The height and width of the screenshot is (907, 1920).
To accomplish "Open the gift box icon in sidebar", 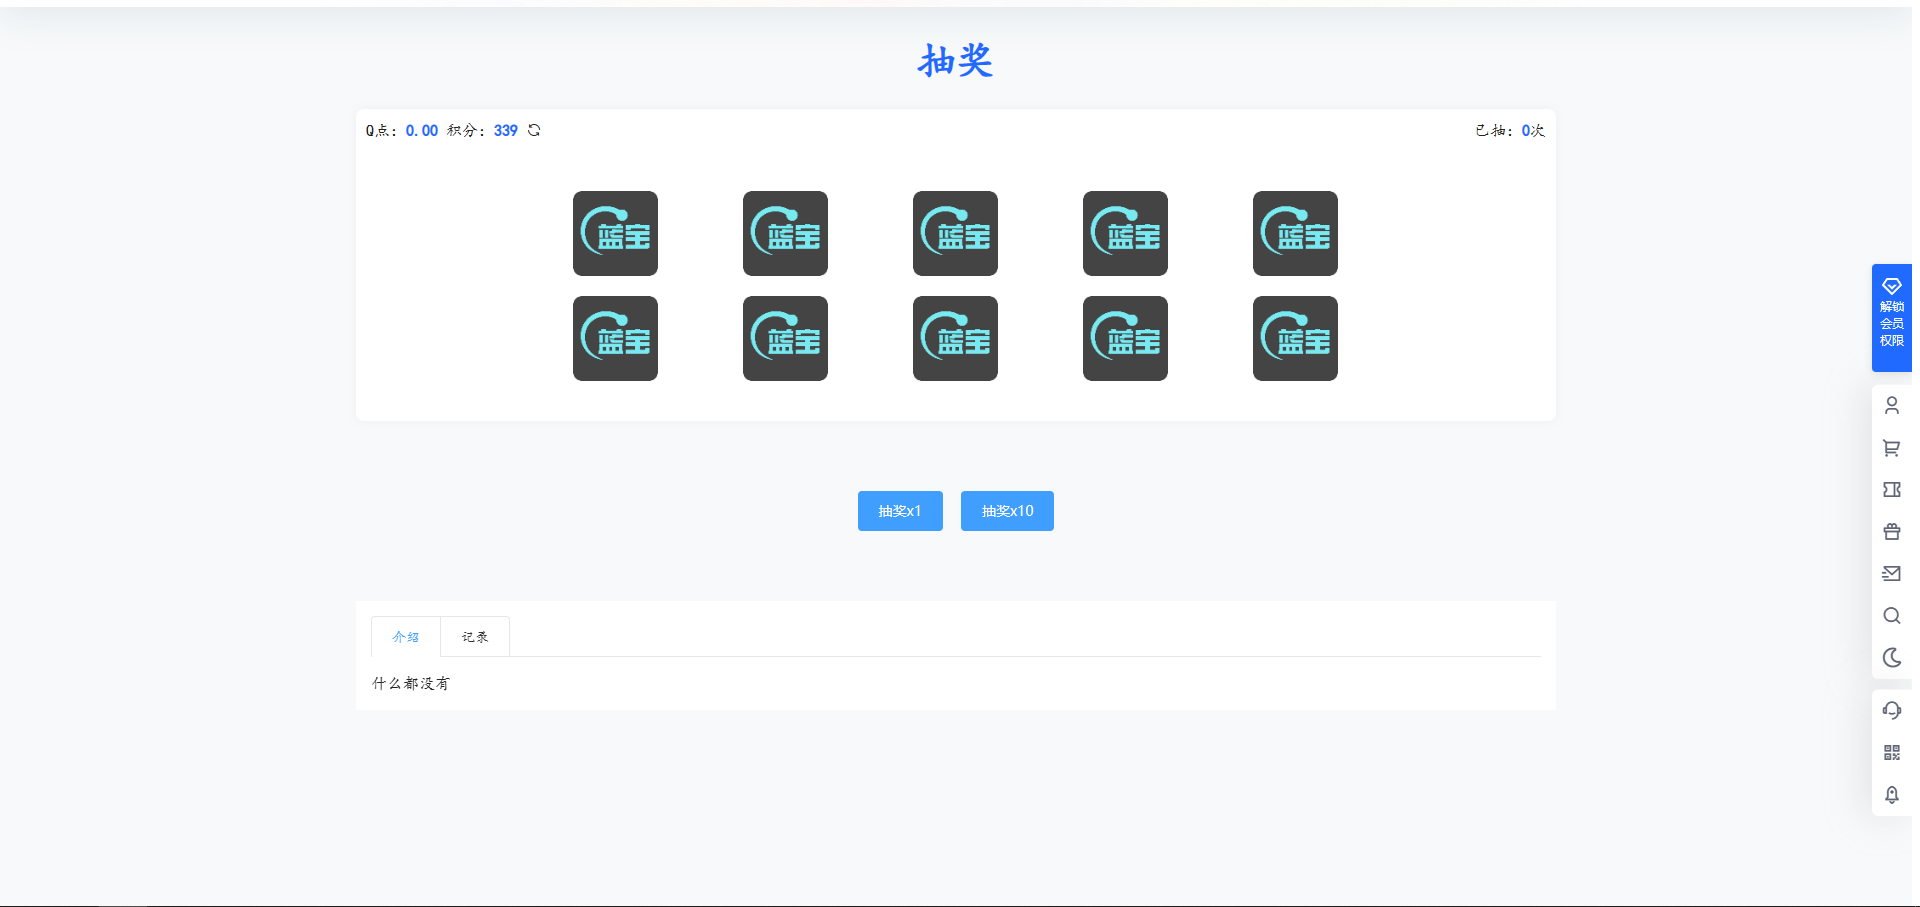I will point(1891,532).
